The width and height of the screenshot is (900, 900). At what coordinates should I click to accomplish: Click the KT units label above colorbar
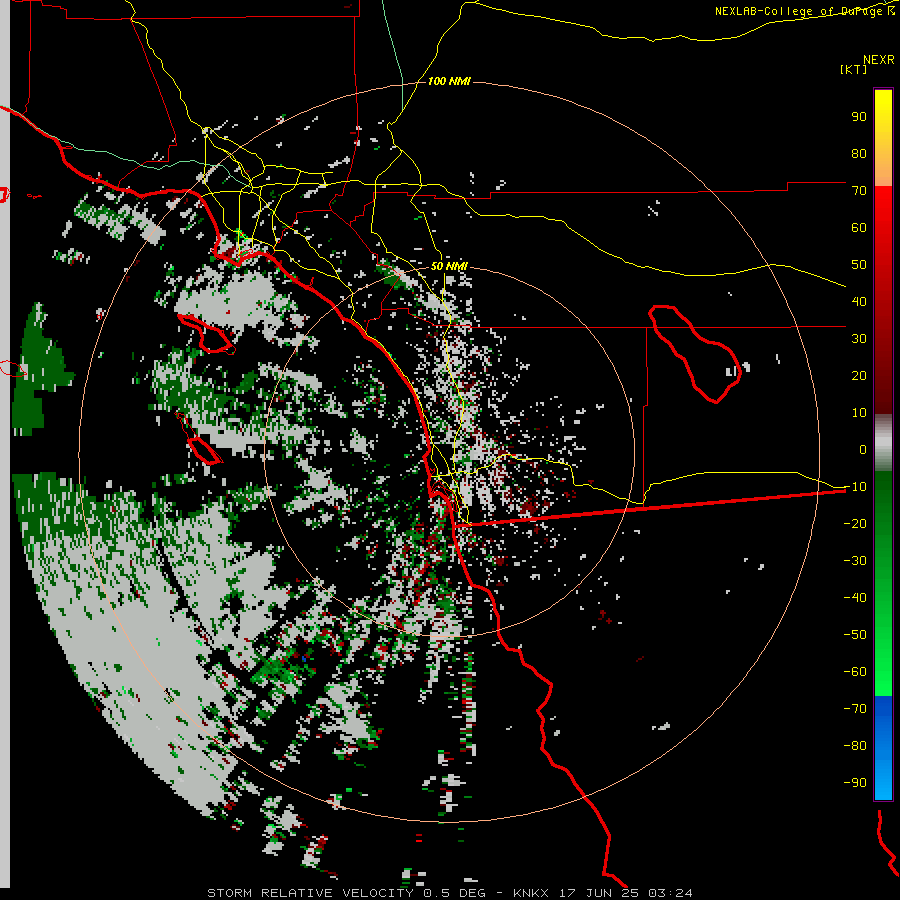pos(854,69)
